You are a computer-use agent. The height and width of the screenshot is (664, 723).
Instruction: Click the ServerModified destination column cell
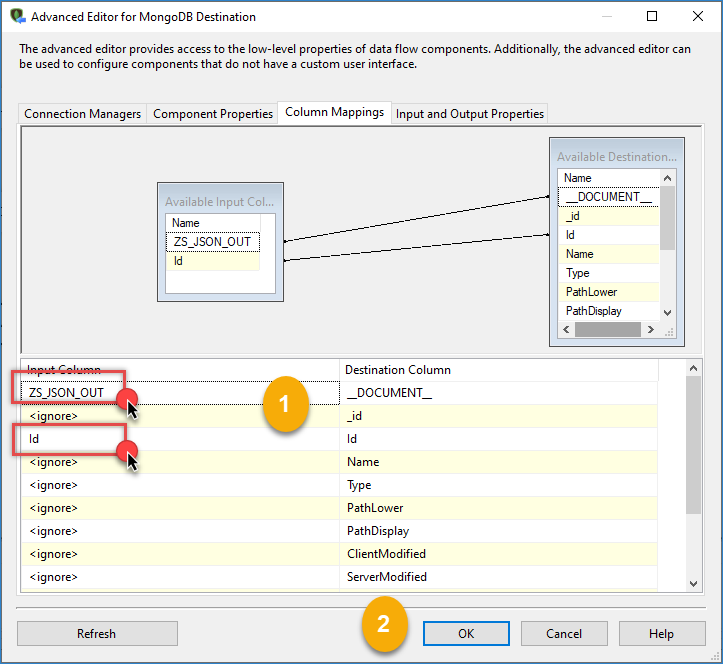tap(498, 577)
